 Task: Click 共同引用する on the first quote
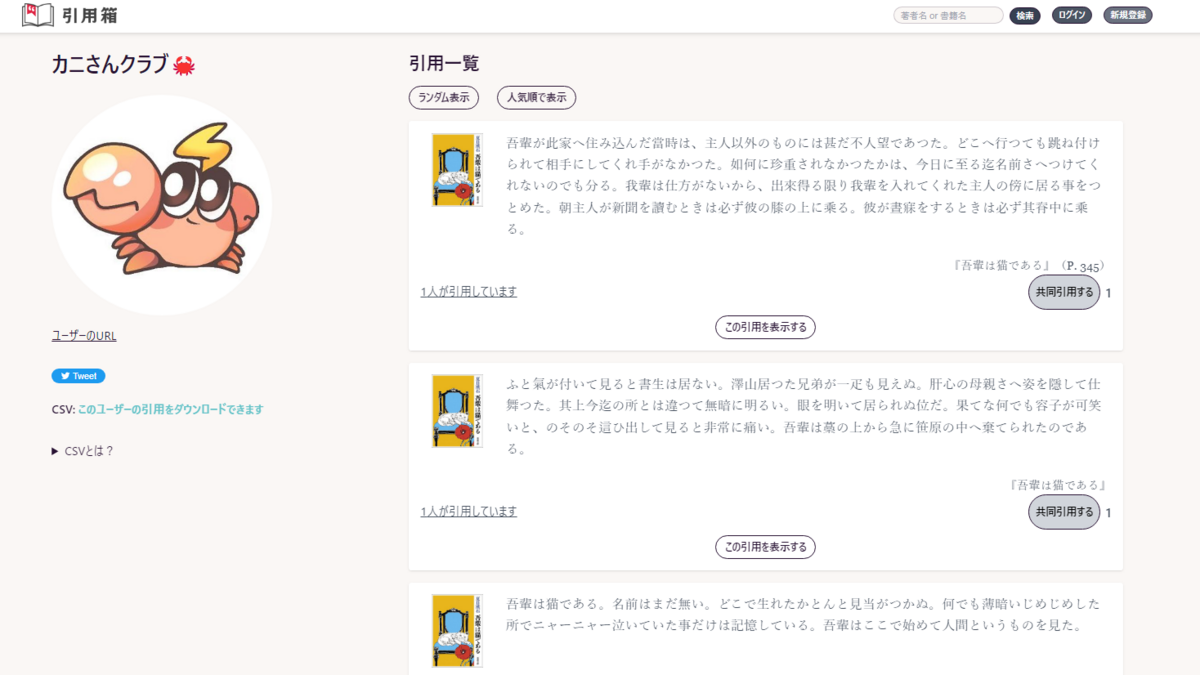tap(1064, 292)
